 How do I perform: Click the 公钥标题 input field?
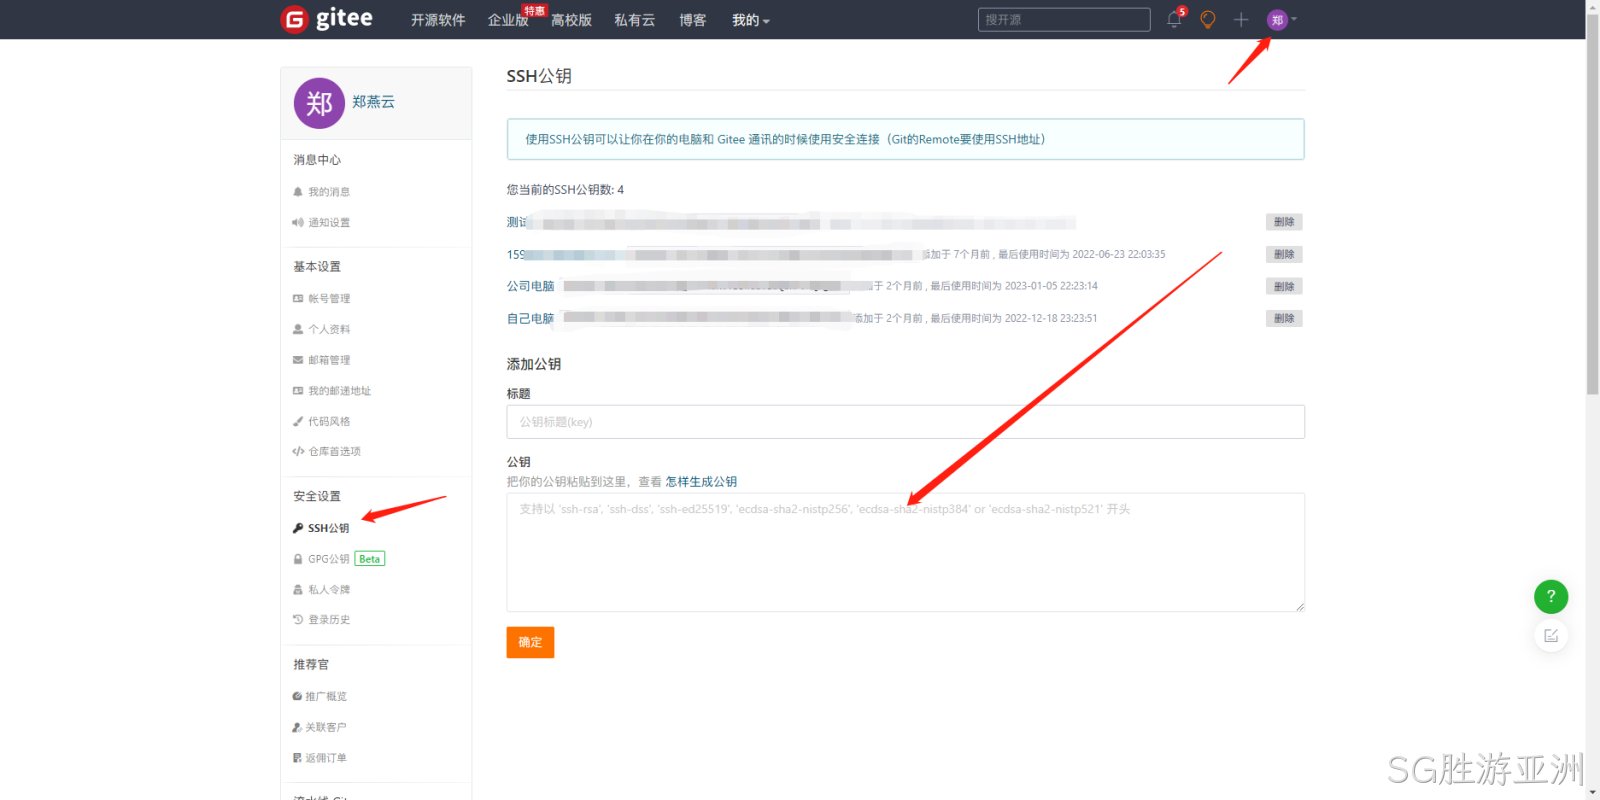coord(905,422)
